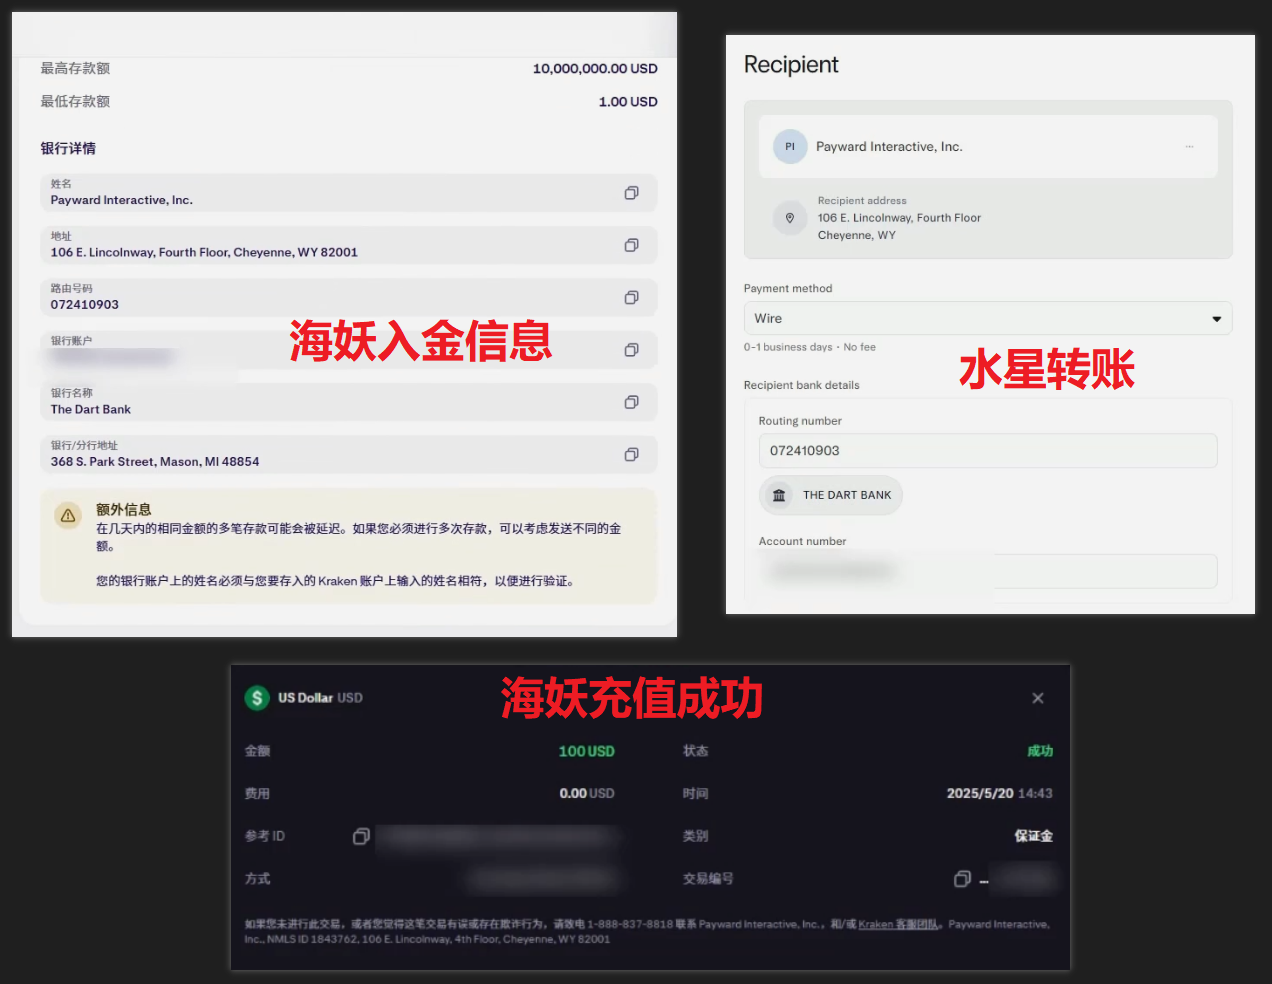
Task: Click The Dart Bank under 银行名称
Action: [x=91, y=409]
